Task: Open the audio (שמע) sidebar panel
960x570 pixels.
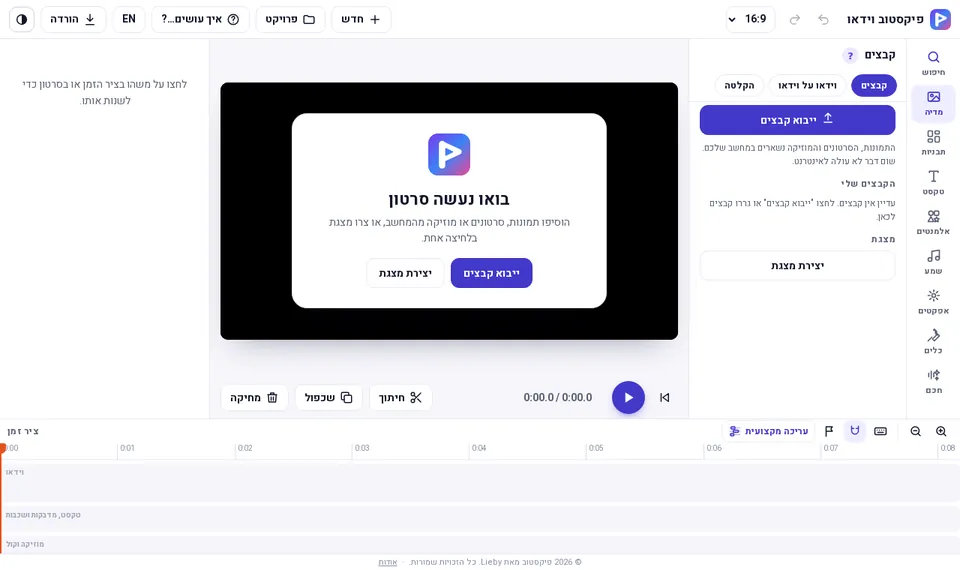Action: [933, 262]
